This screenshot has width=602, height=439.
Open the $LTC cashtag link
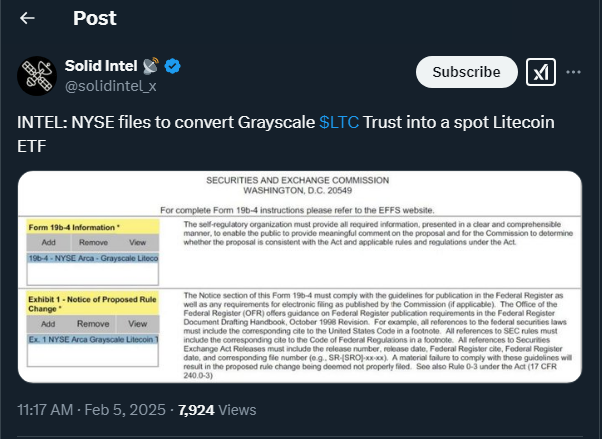[x=338, y=121]
